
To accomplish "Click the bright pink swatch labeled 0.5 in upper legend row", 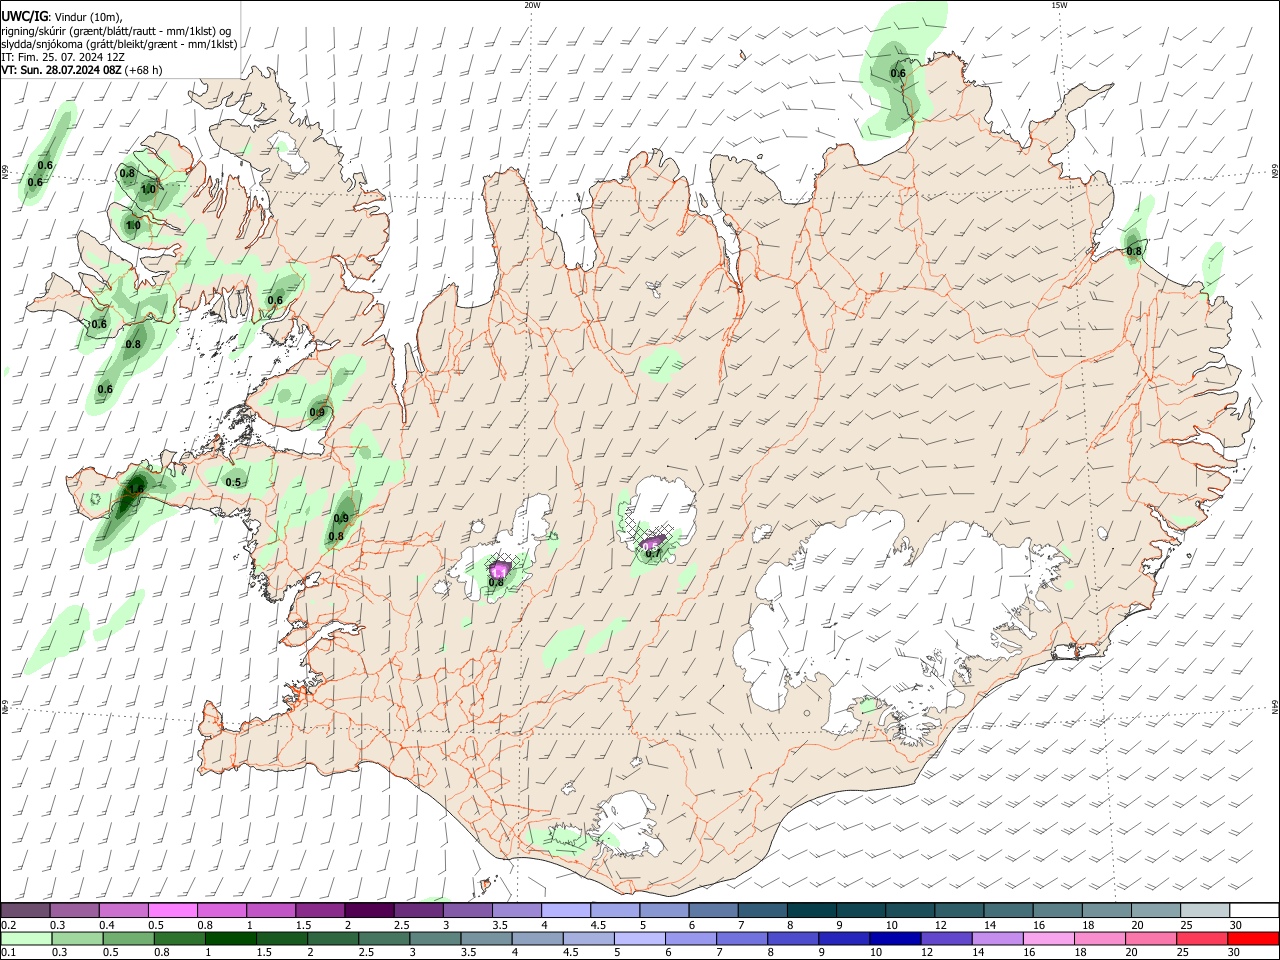I will [x=172, y=910].
